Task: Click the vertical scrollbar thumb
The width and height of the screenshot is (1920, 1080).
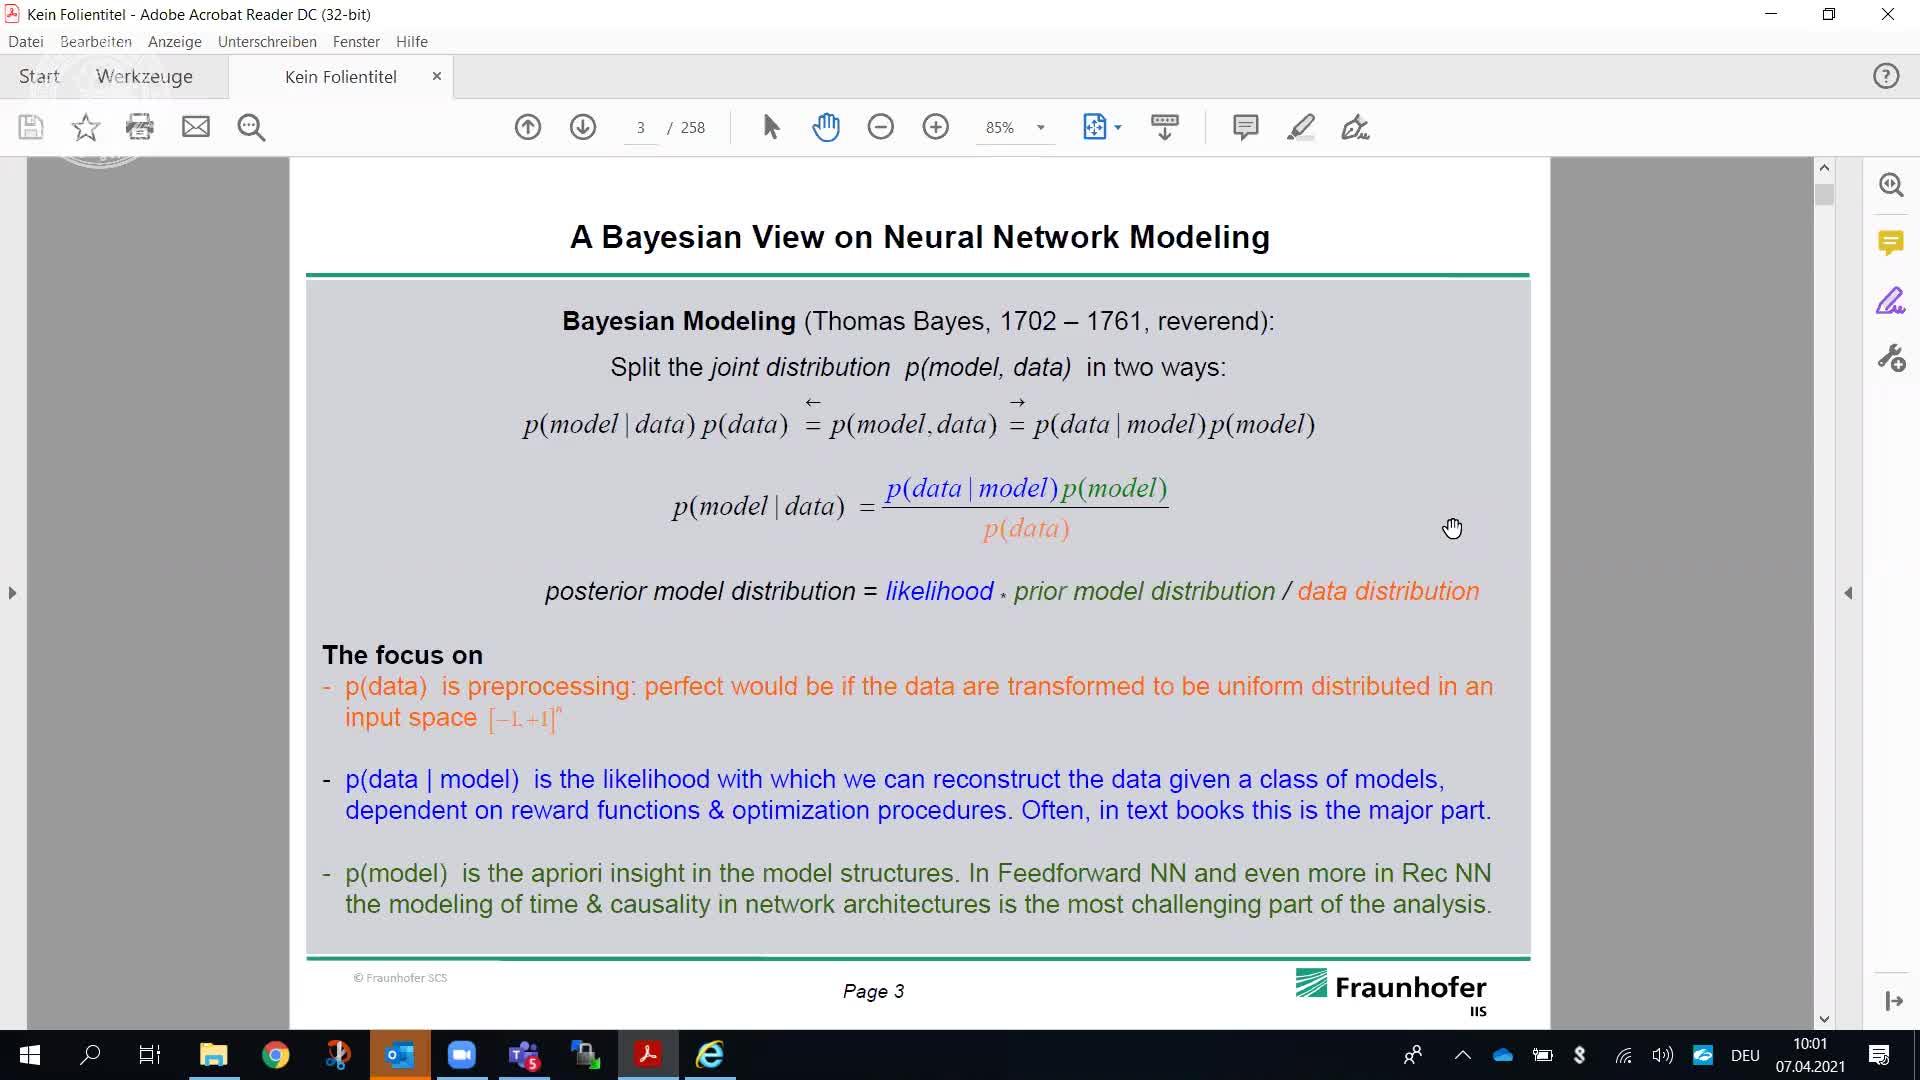Action: (1824, 194)
